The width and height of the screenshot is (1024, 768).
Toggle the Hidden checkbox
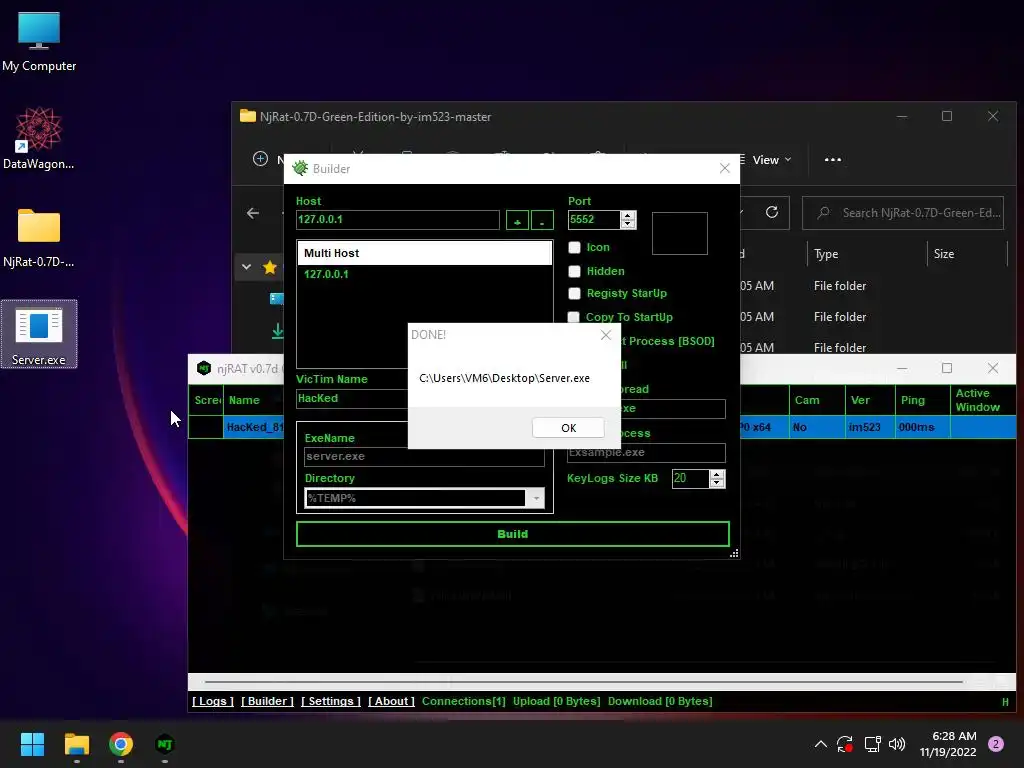[x=575, y=271]
